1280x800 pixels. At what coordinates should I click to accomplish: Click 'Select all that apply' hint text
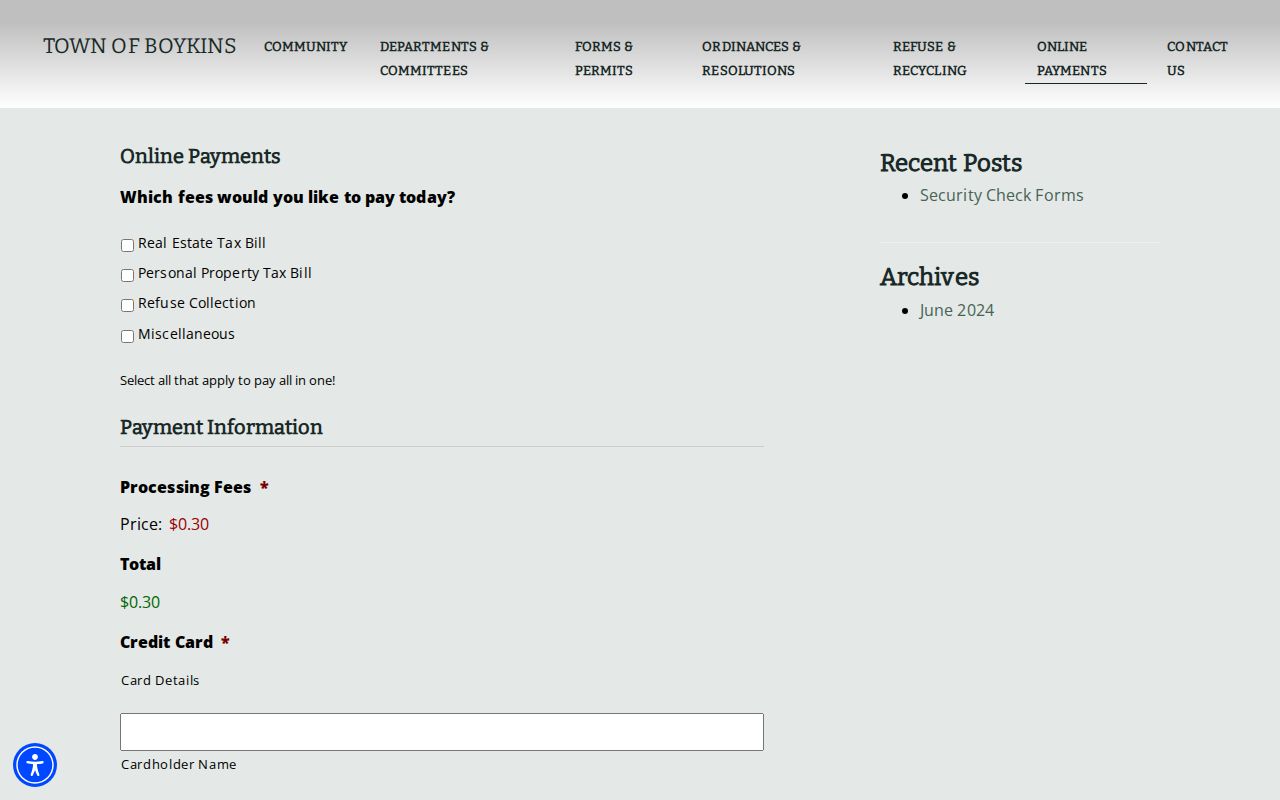coord(228,380)
